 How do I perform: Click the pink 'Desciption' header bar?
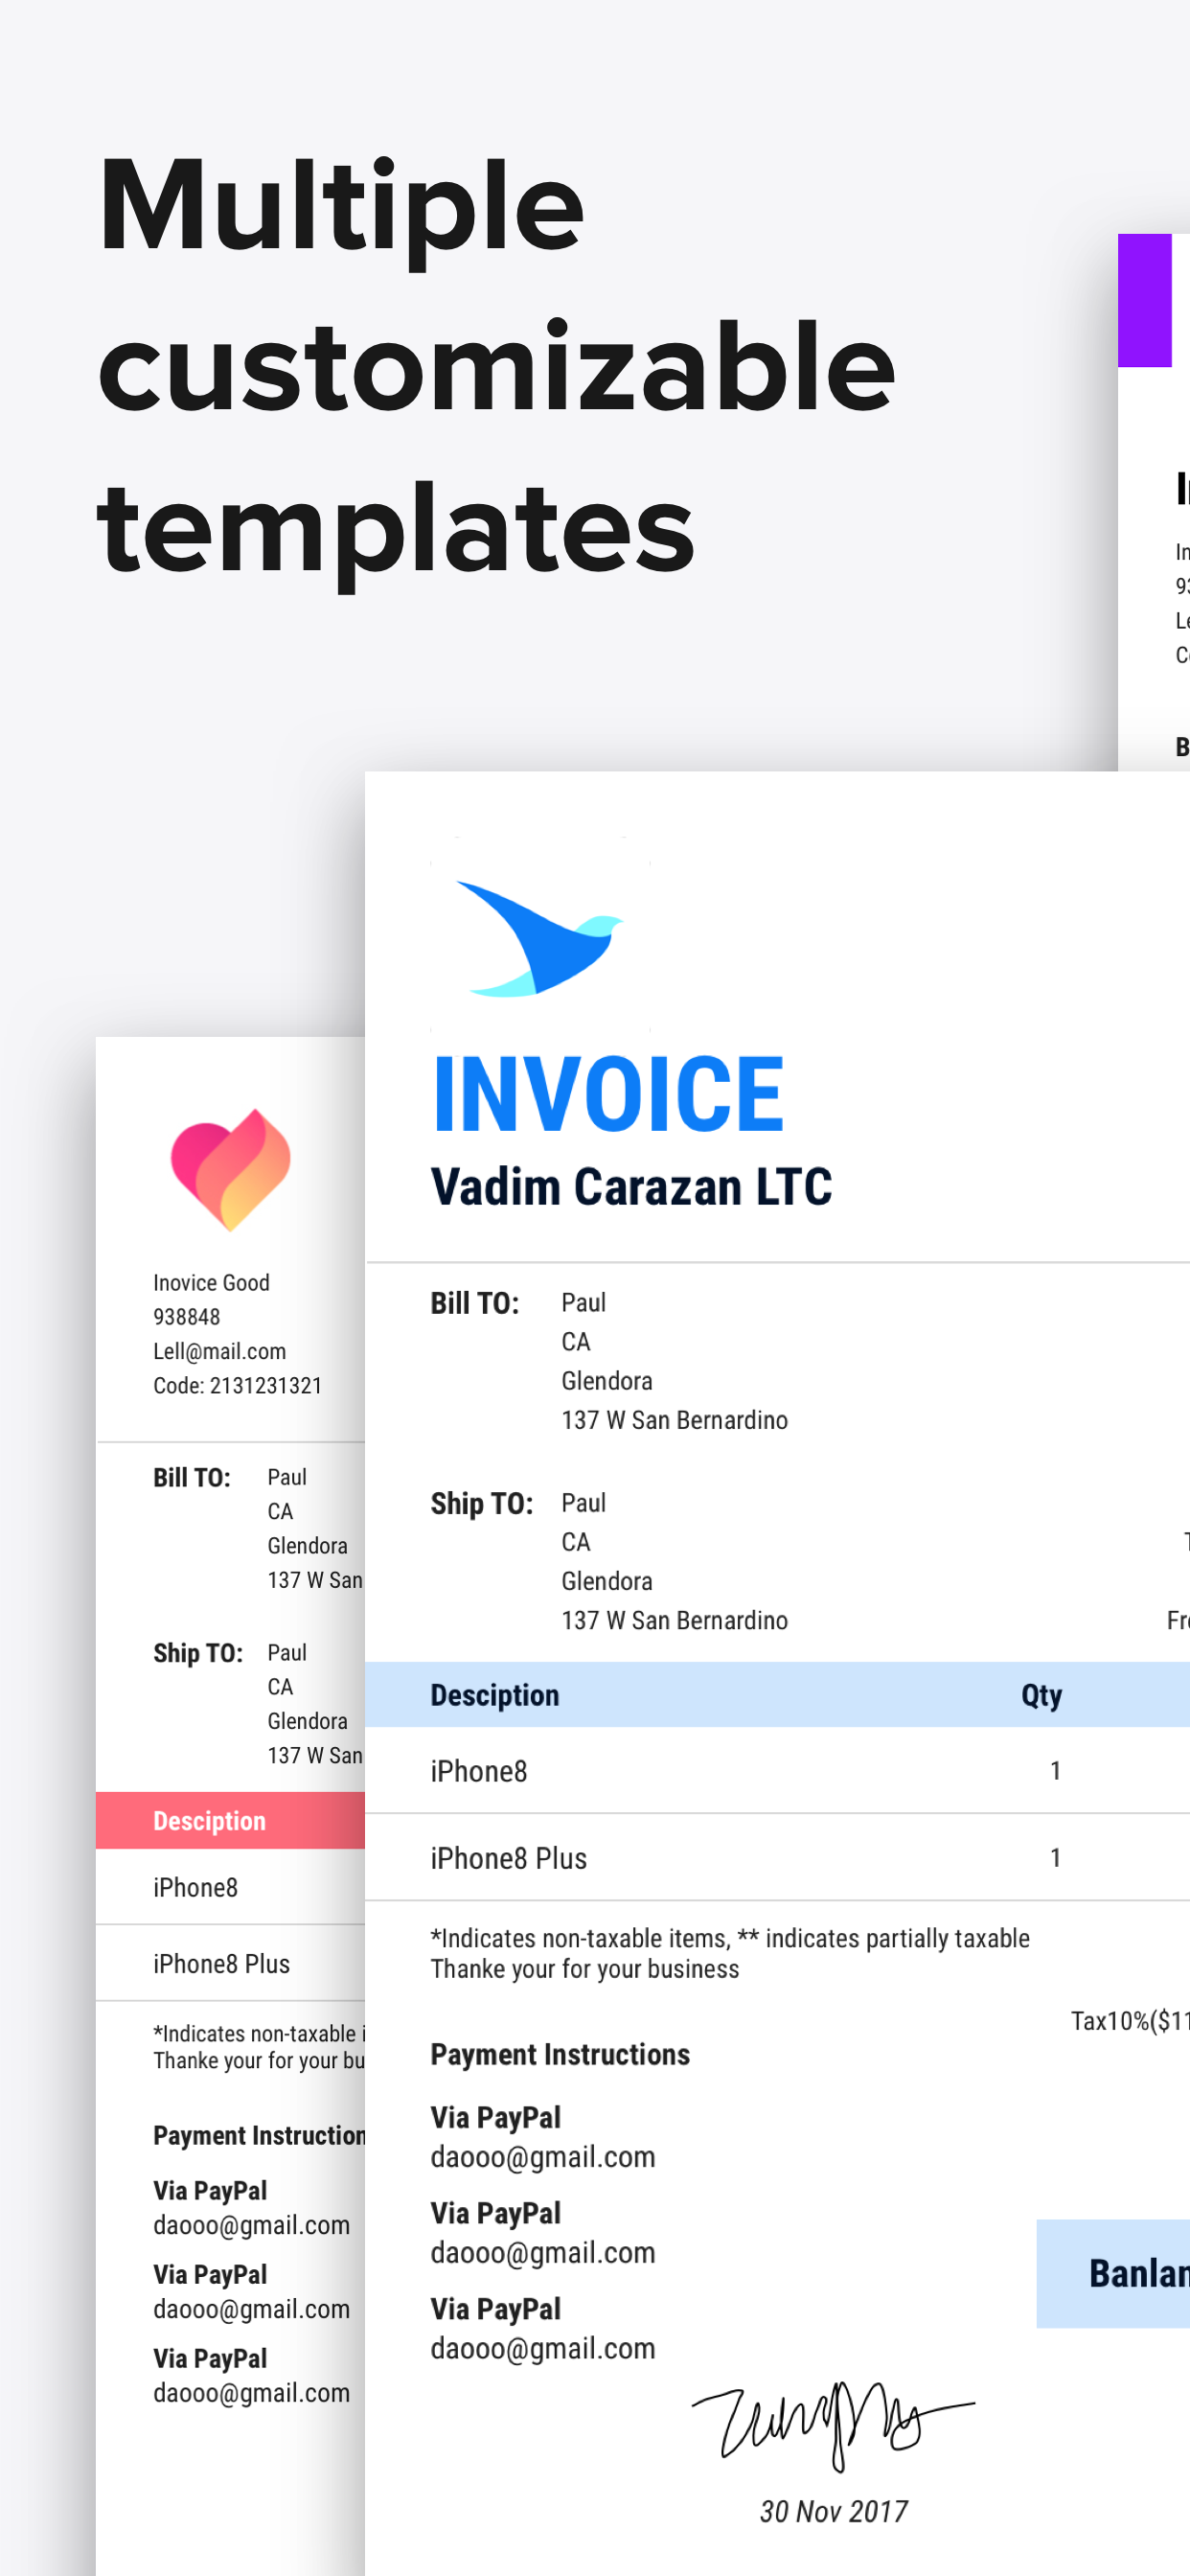coord(231,1820)
